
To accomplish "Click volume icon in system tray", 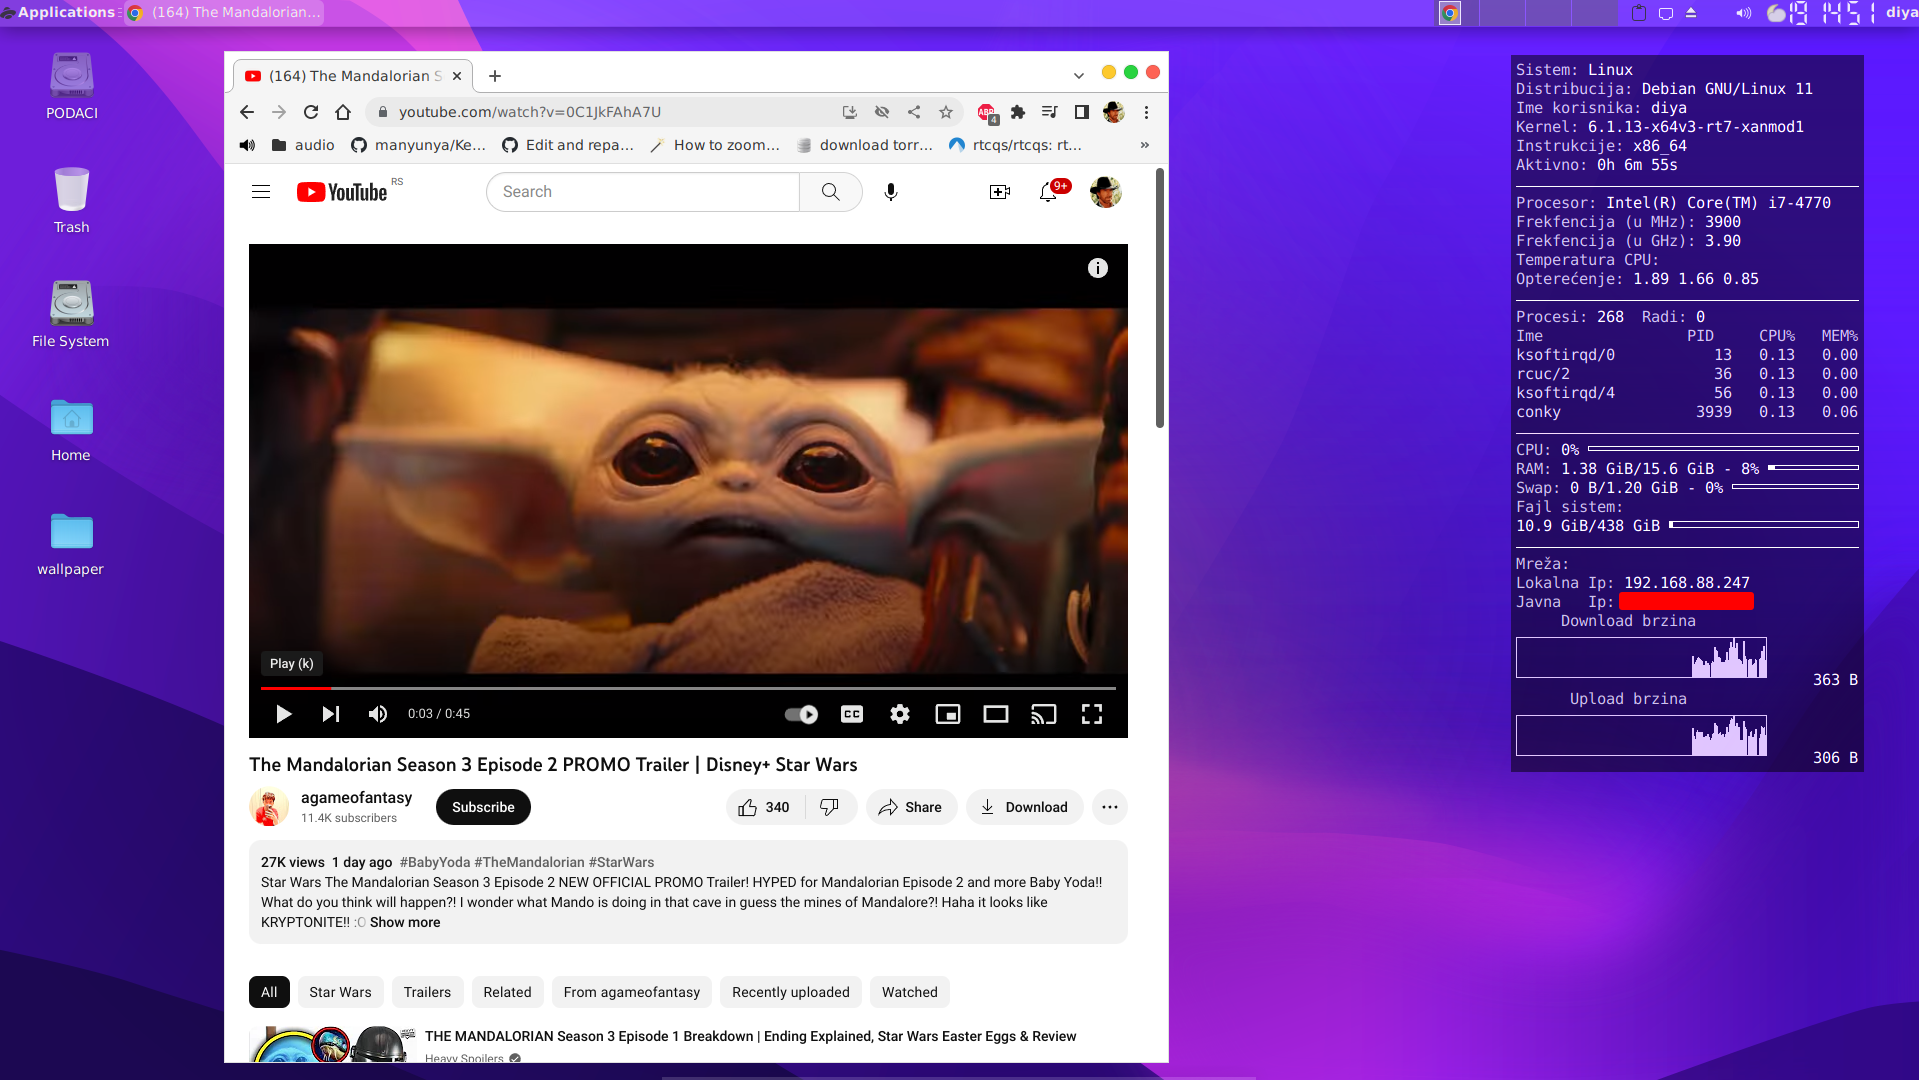I will (x=1744, y=13).
